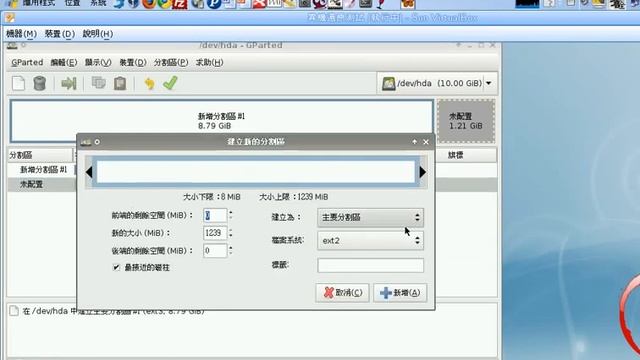
Task: Open the create-as primary partition dropdown
Action: point(370,217)
